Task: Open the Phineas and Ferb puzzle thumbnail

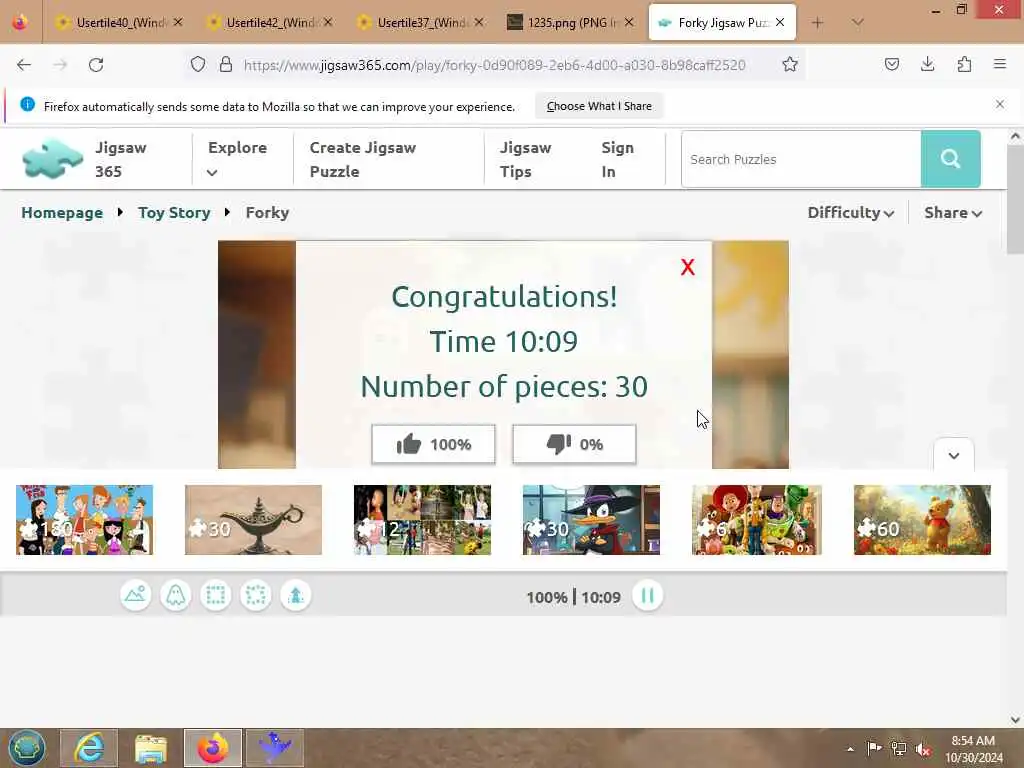Action: point(84,520)
